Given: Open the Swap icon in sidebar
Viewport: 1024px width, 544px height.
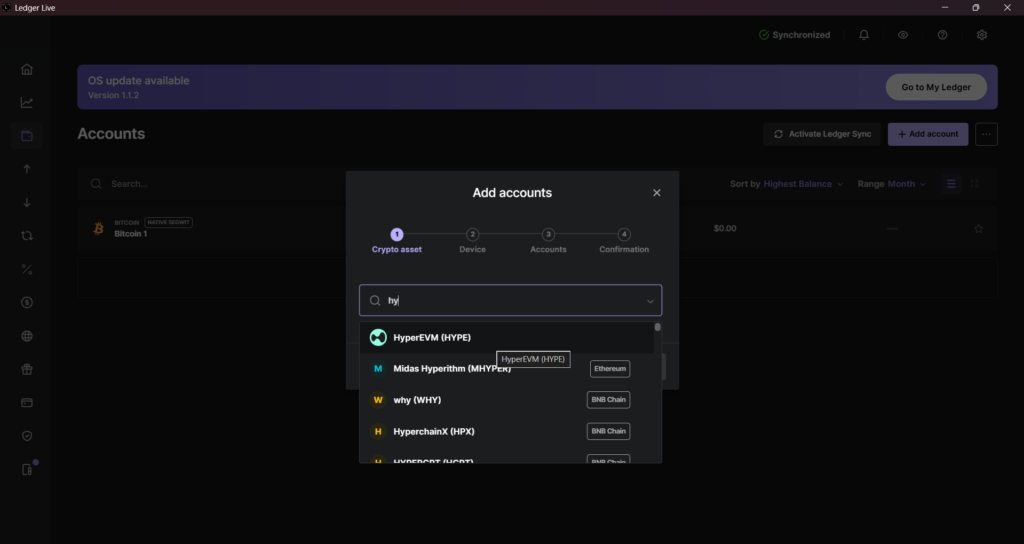Looking at the screenshot, I should tap(27, 236).
